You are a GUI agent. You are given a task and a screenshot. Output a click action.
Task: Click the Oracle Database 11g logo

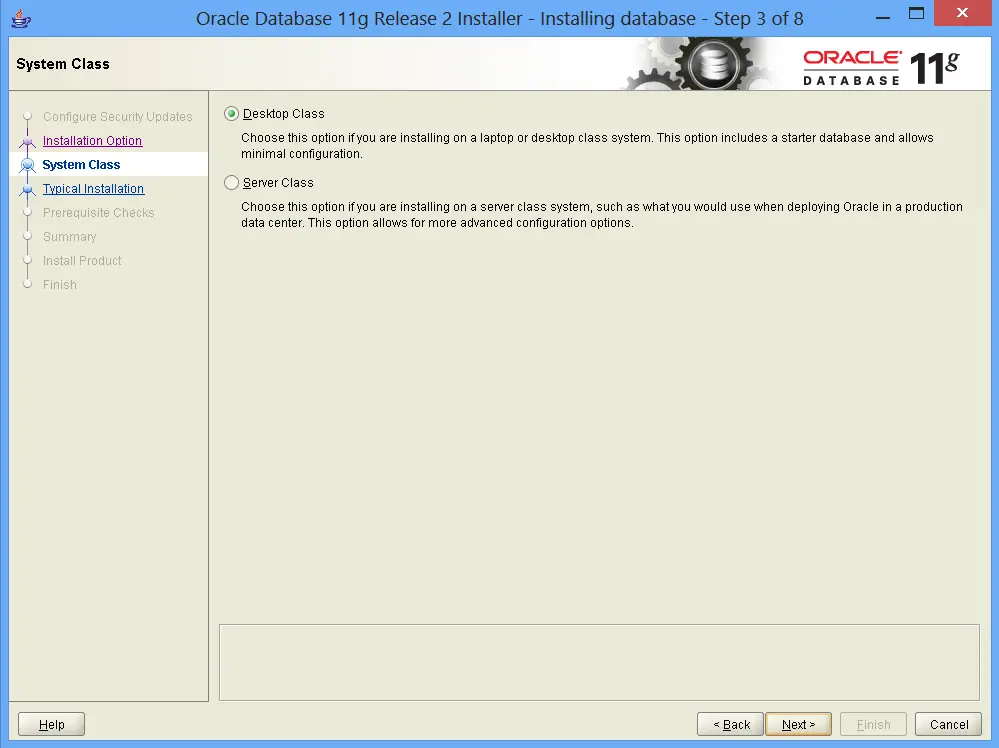tap(880, 66)
